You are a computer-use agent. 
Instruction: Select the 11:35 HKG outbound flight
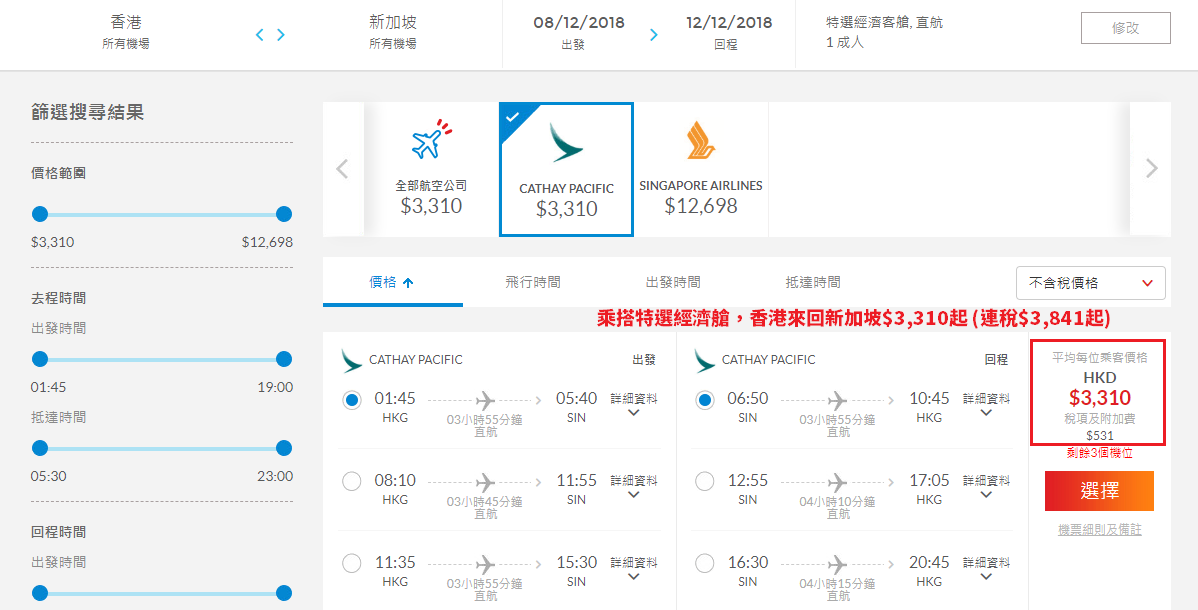tap(351, 563)
